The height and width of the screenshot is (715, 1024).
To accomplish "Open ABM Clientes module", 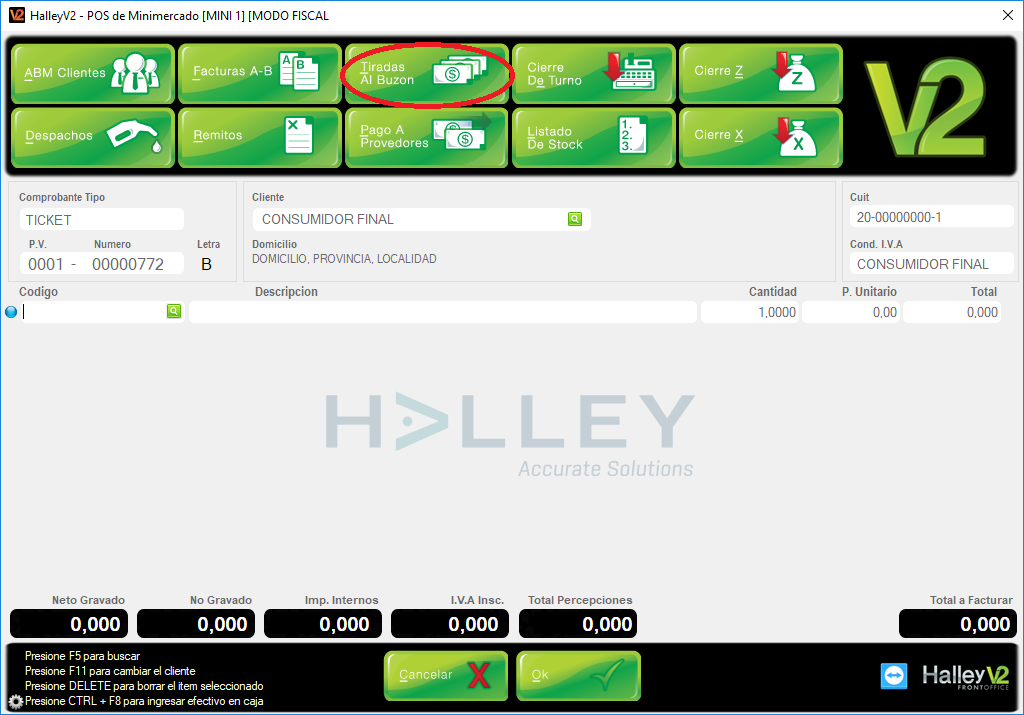I will coord(93,73).
